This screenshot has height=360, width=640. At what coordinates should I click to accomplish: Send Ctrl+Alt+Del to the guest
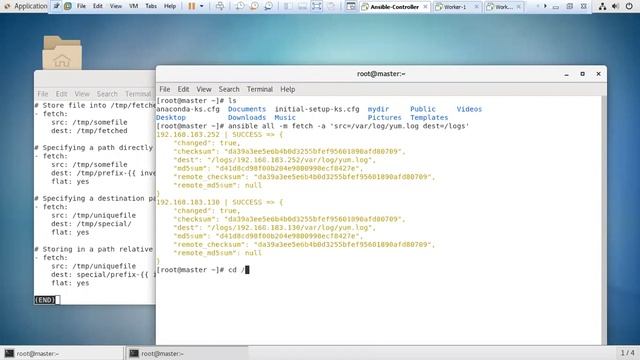pos(220,6)
